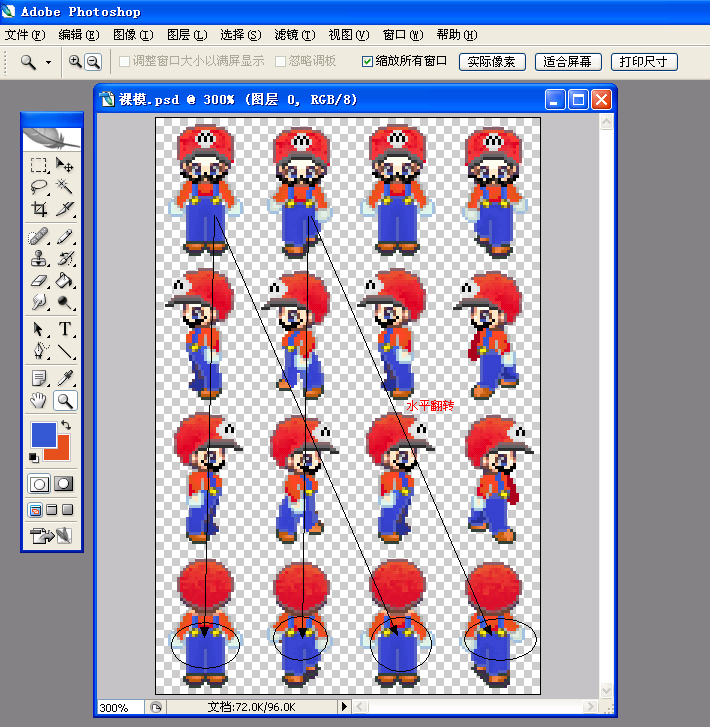
Task: Open 图像(I) menu
Action: coord(133,35)
